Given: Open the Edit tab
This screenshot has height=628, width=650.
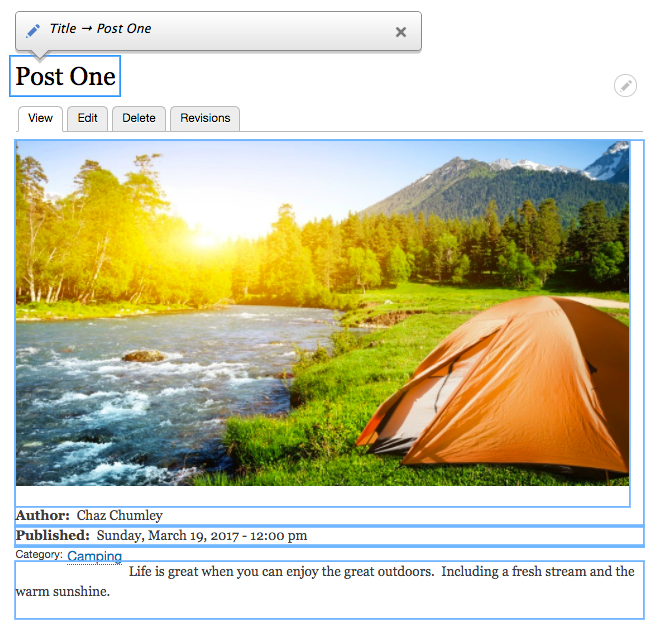Looking at the screenshot, I should [x=87, y=119].
